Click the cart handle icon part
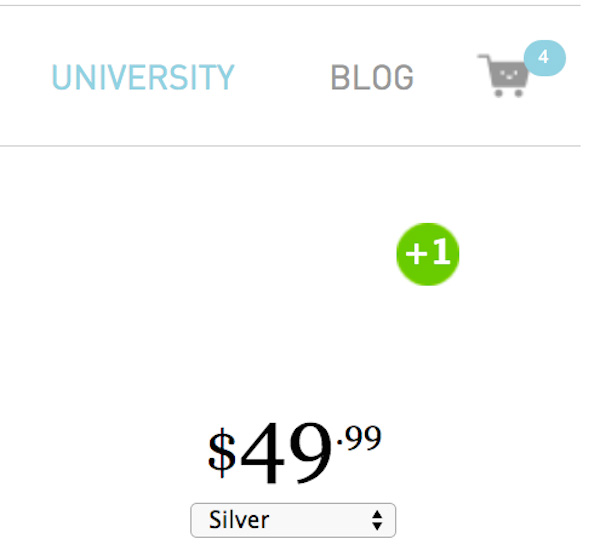Screen dimensions: 600x547 (484, 59)
